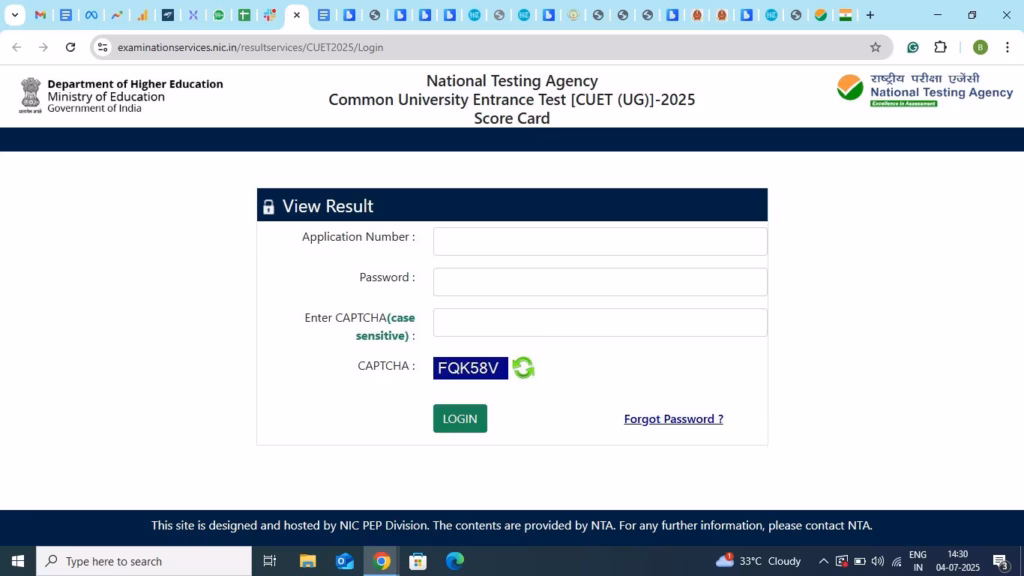Switch the ENG IN input language
Image resolution: width=1024 pixels, height=576 pixels.
point(918,561)
